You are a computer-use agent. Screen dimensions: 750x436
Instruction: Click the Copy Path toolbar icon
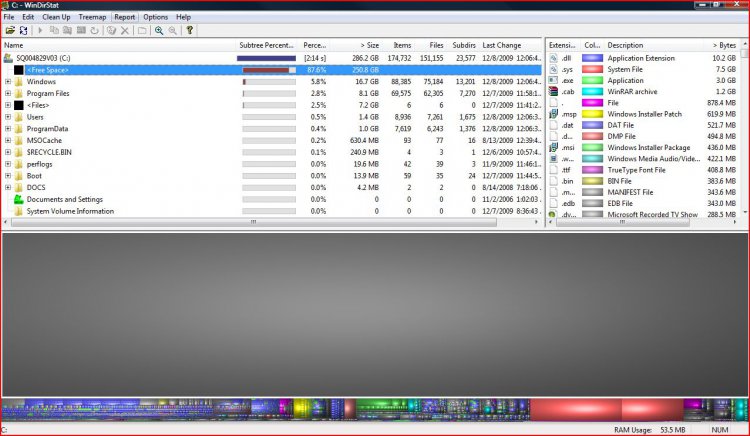pyautogui.click(x=54, y=31)
